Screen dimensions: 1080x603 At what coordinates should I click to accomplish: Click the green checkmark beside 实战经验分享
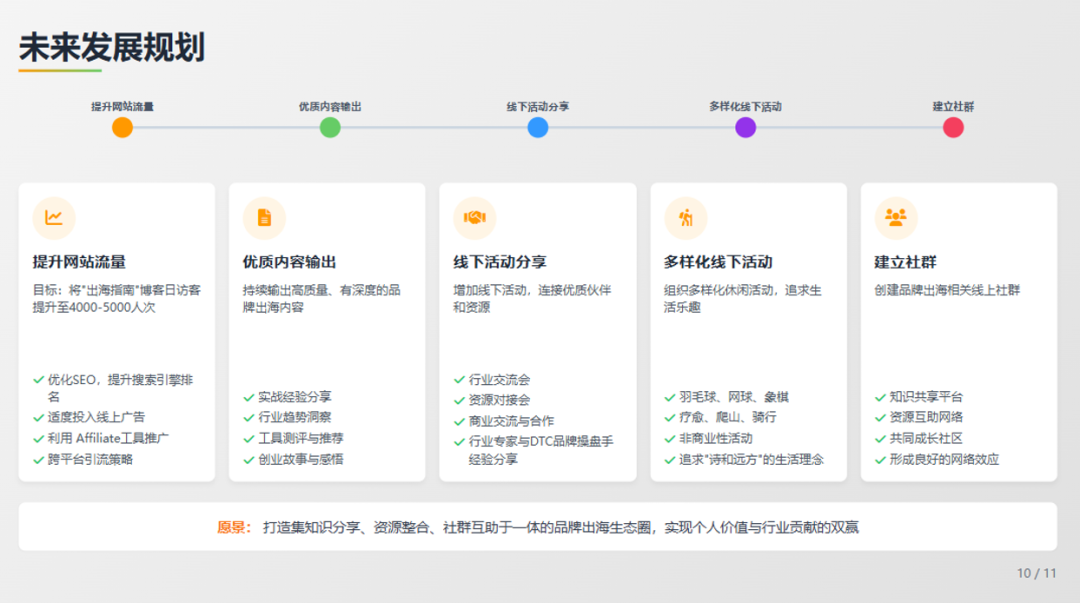(249, 398)
